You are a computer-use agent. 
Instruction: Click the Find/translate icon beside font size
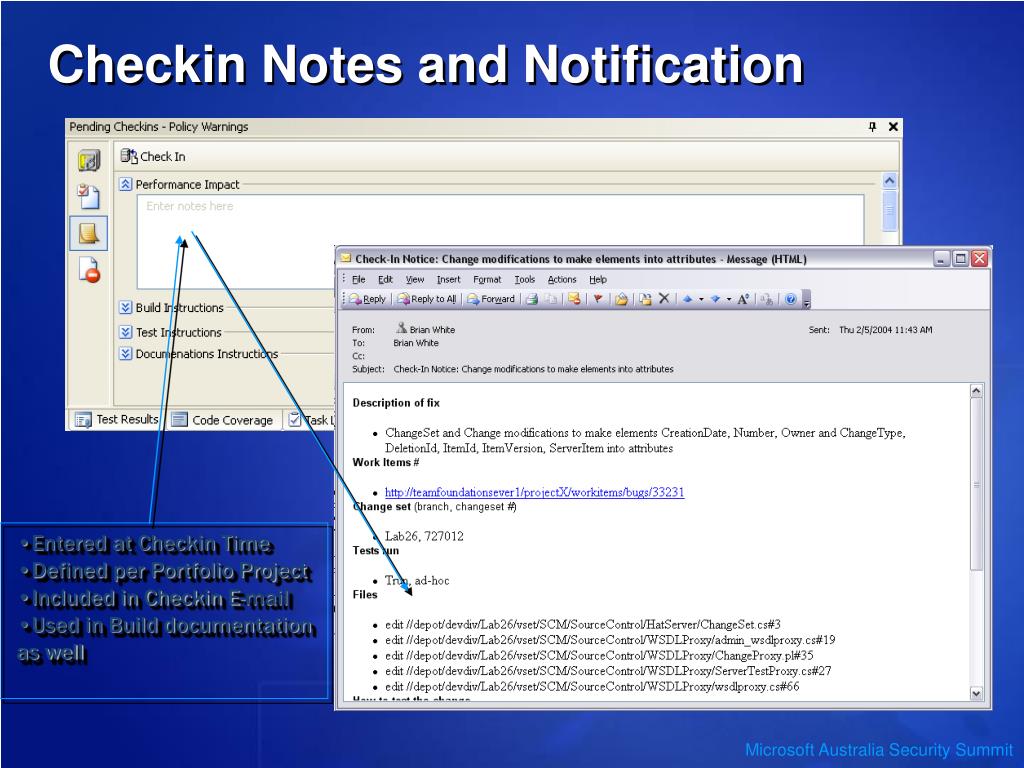click(767, 299)
